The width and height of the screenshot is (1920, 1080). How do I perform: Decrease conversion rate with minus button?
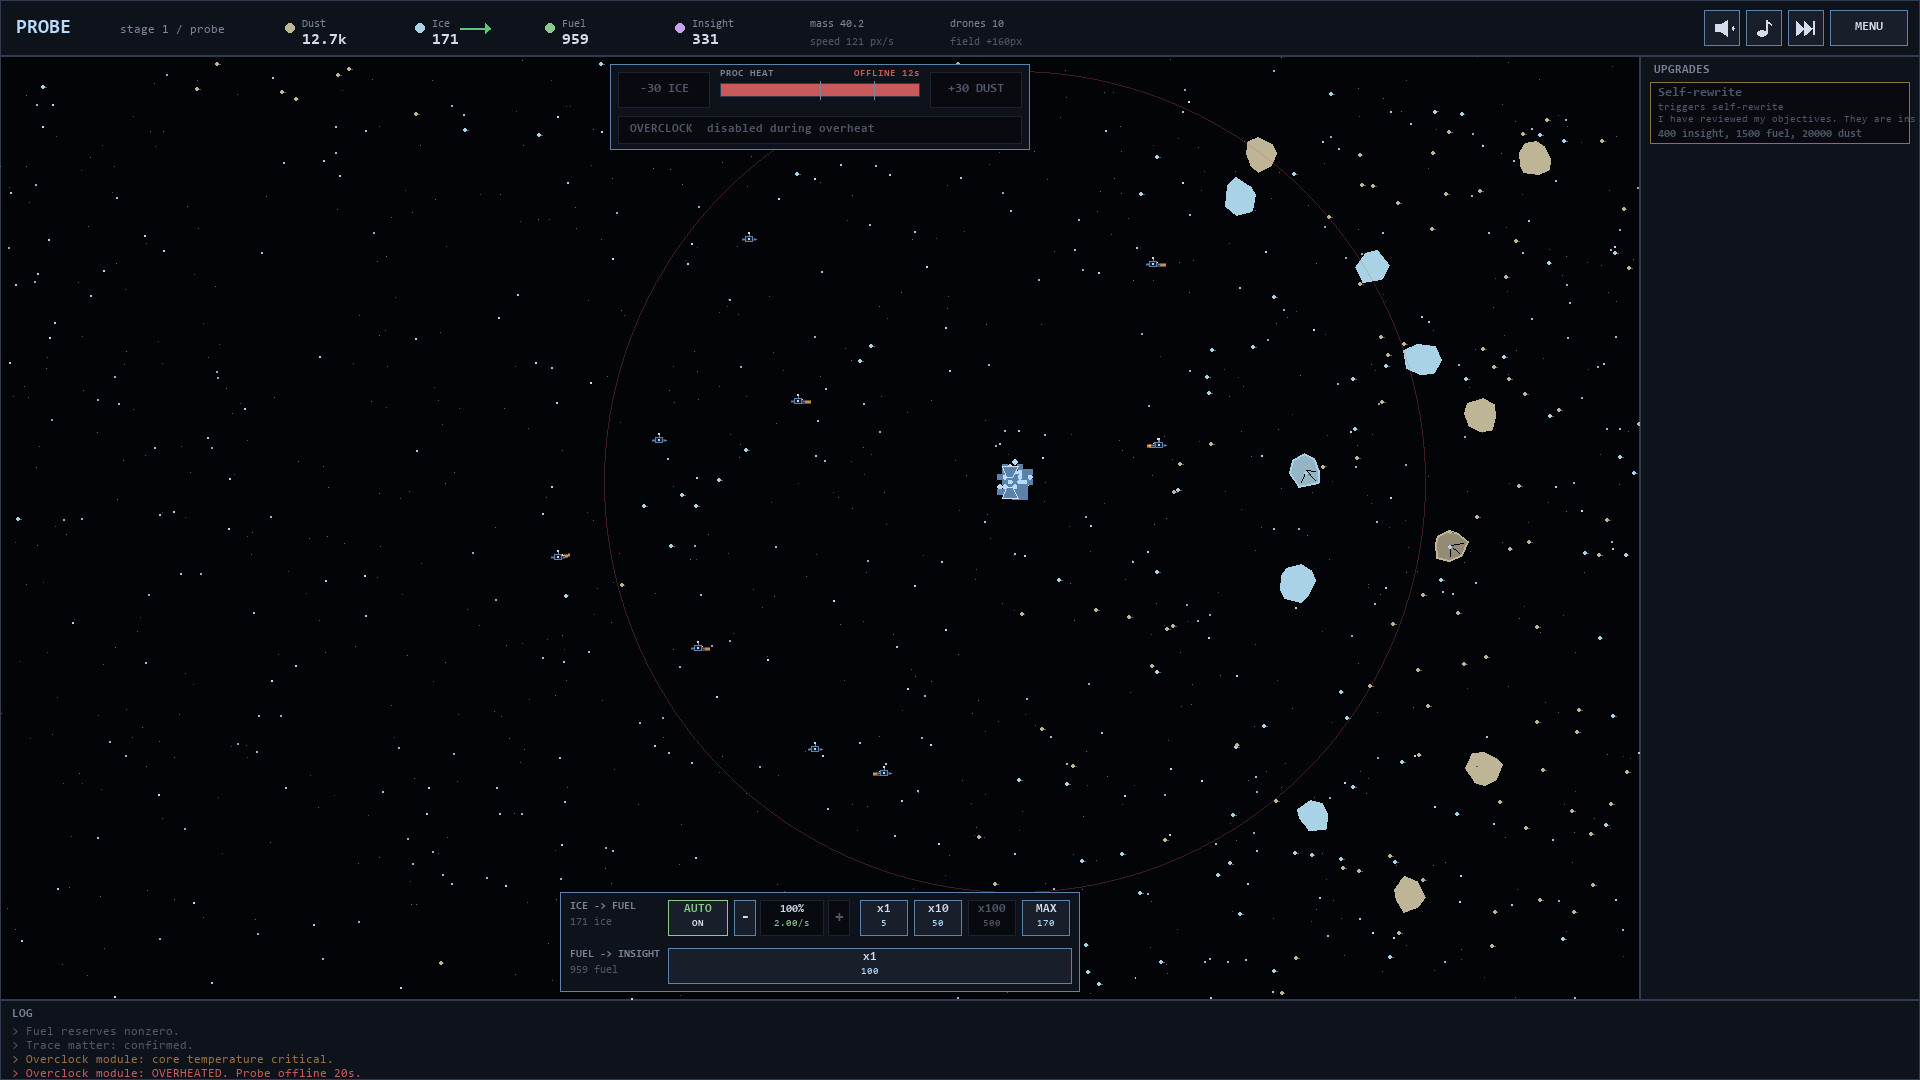pyautogui.click(x=745, y=917)
